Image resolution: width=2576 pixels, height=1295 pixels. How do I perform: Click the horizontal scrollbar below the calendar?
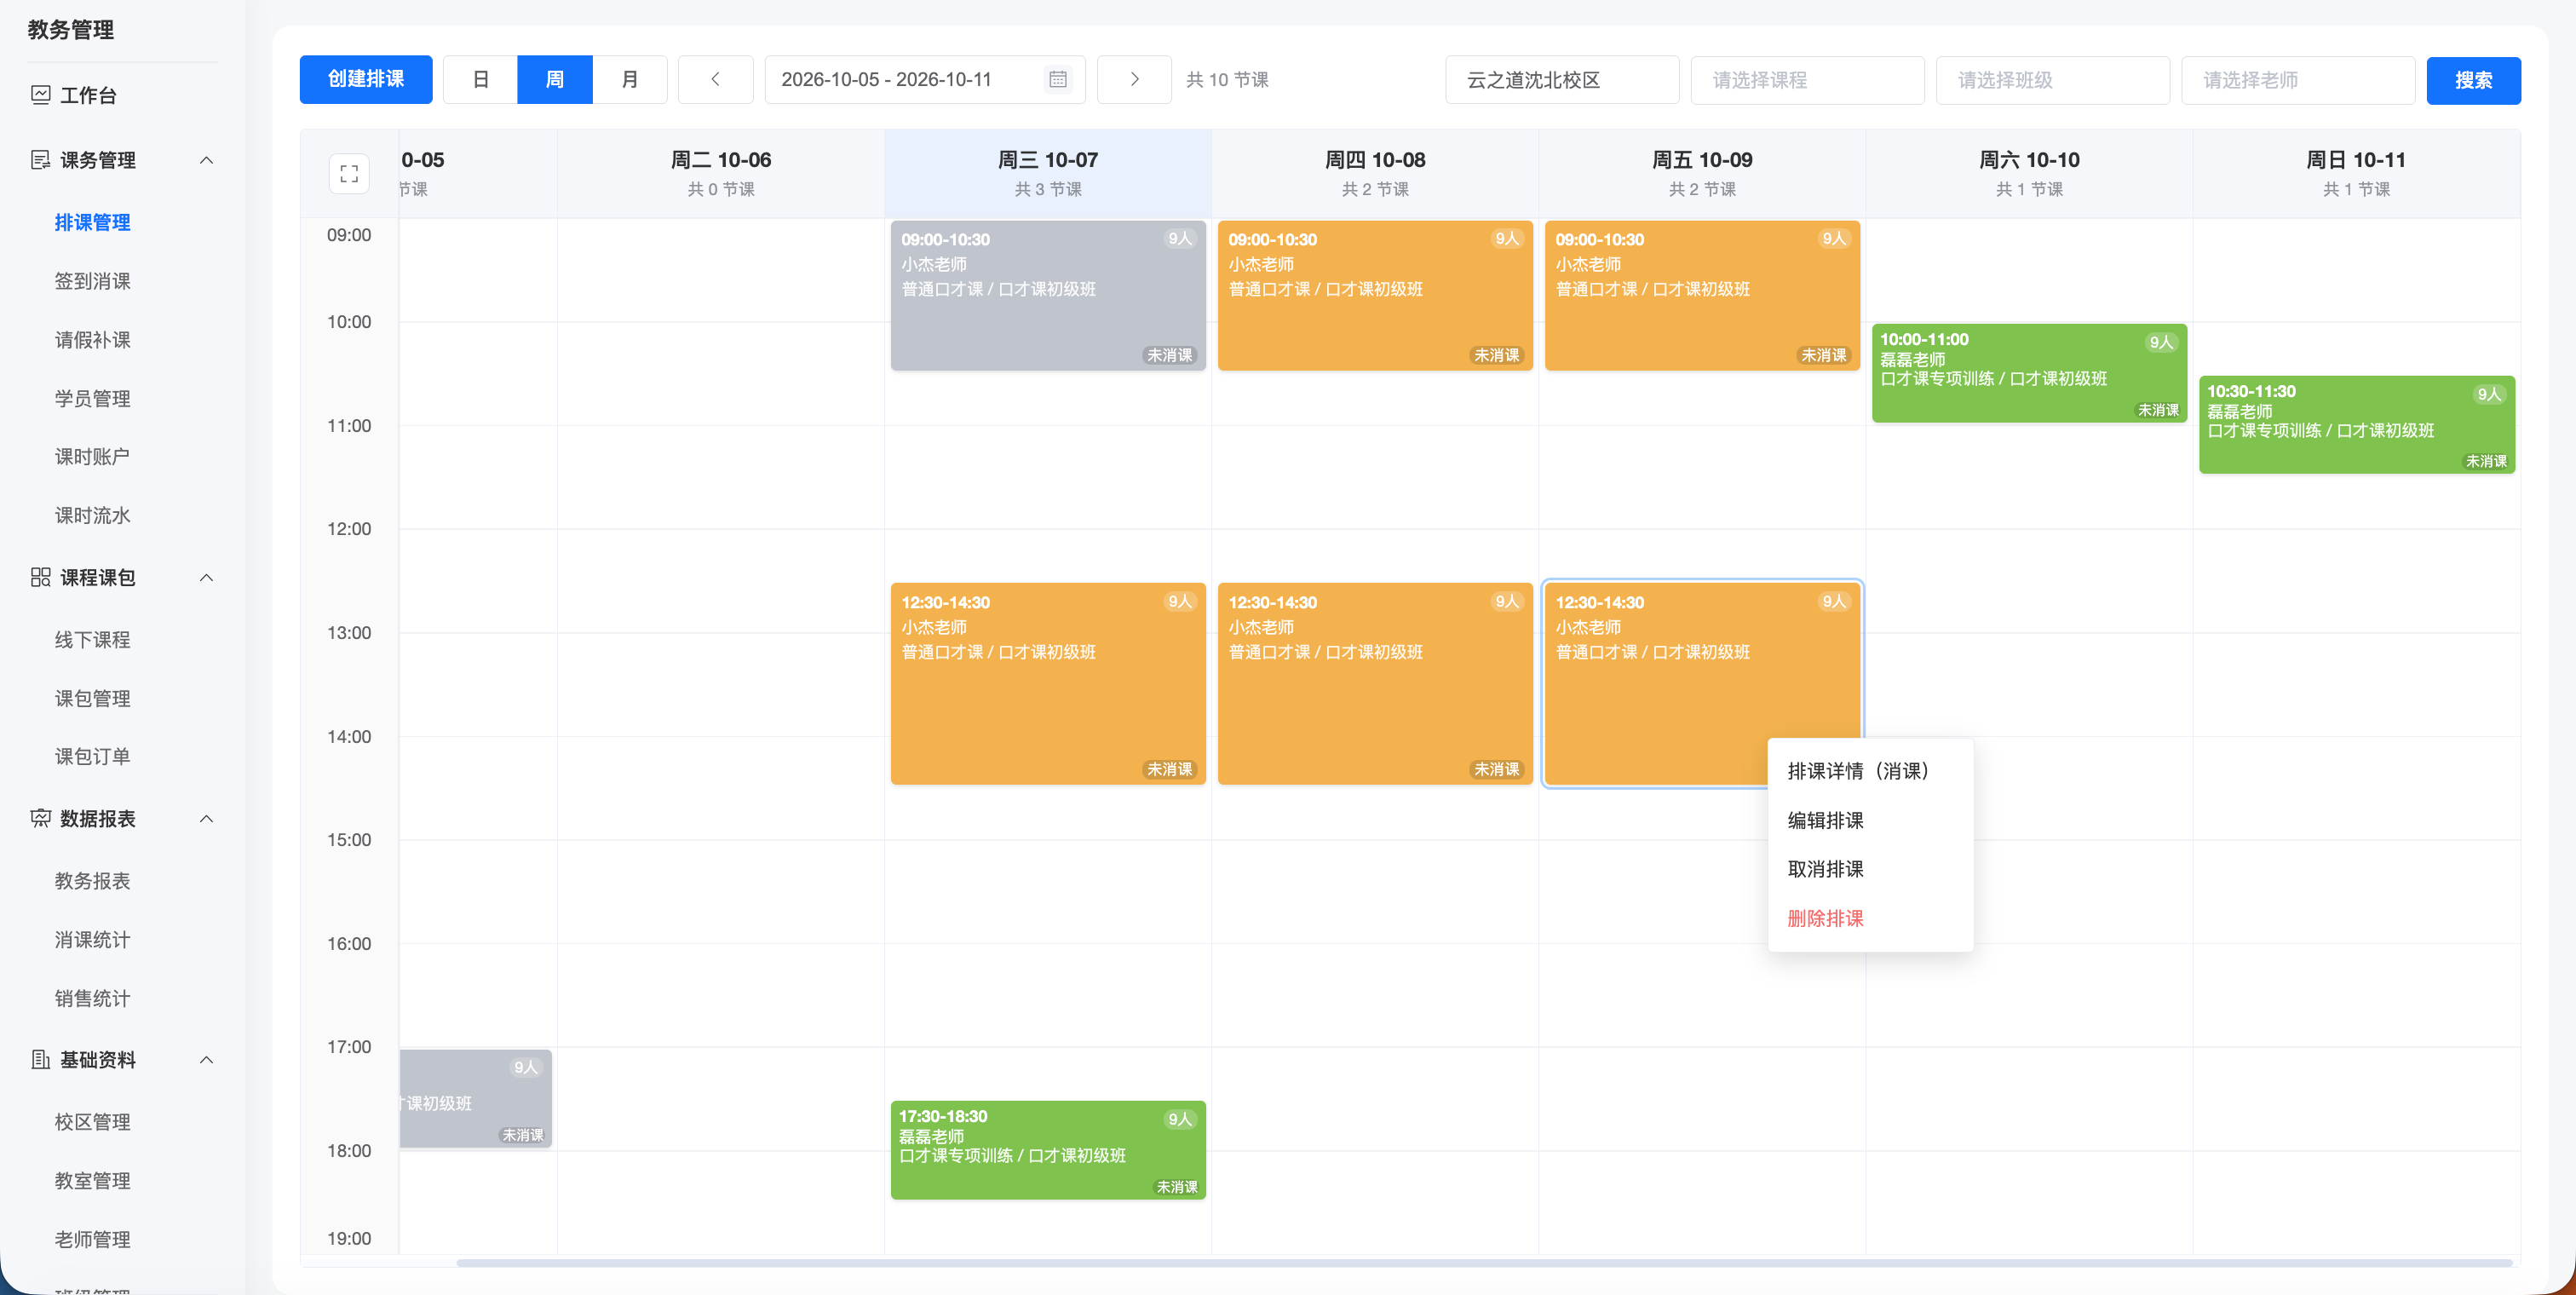tap(1484, 1263)
